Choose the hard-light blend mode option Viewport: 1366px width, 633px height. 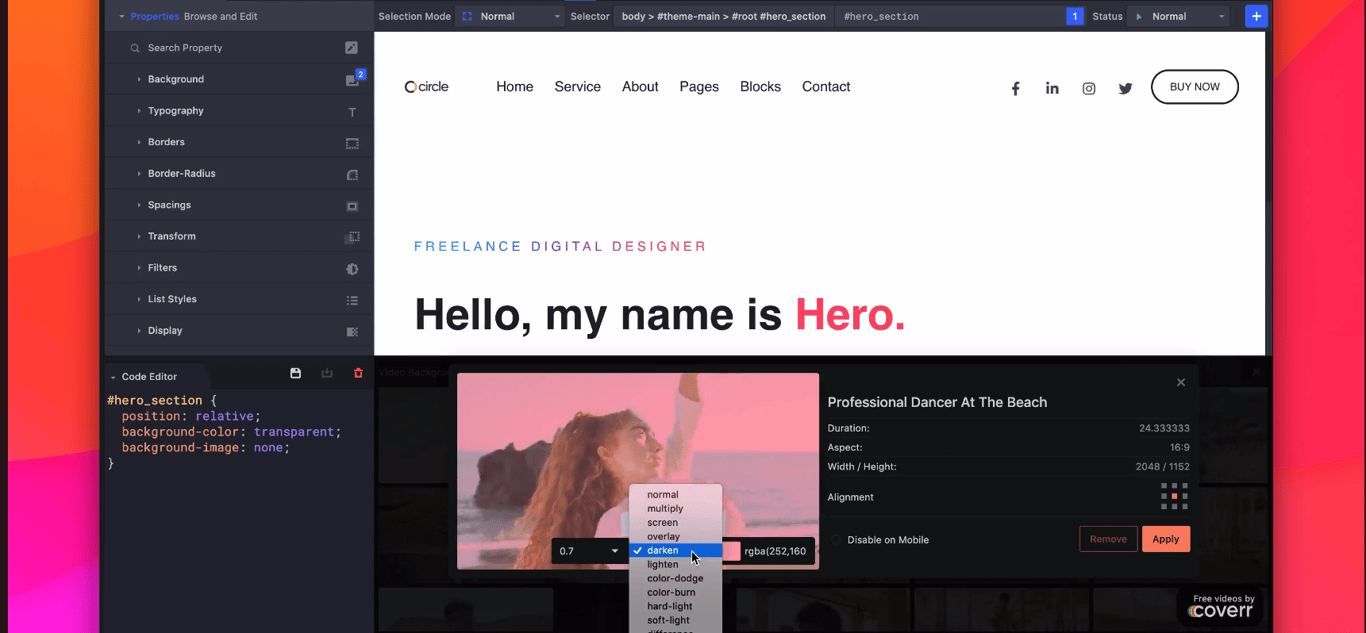pos(676,606)
